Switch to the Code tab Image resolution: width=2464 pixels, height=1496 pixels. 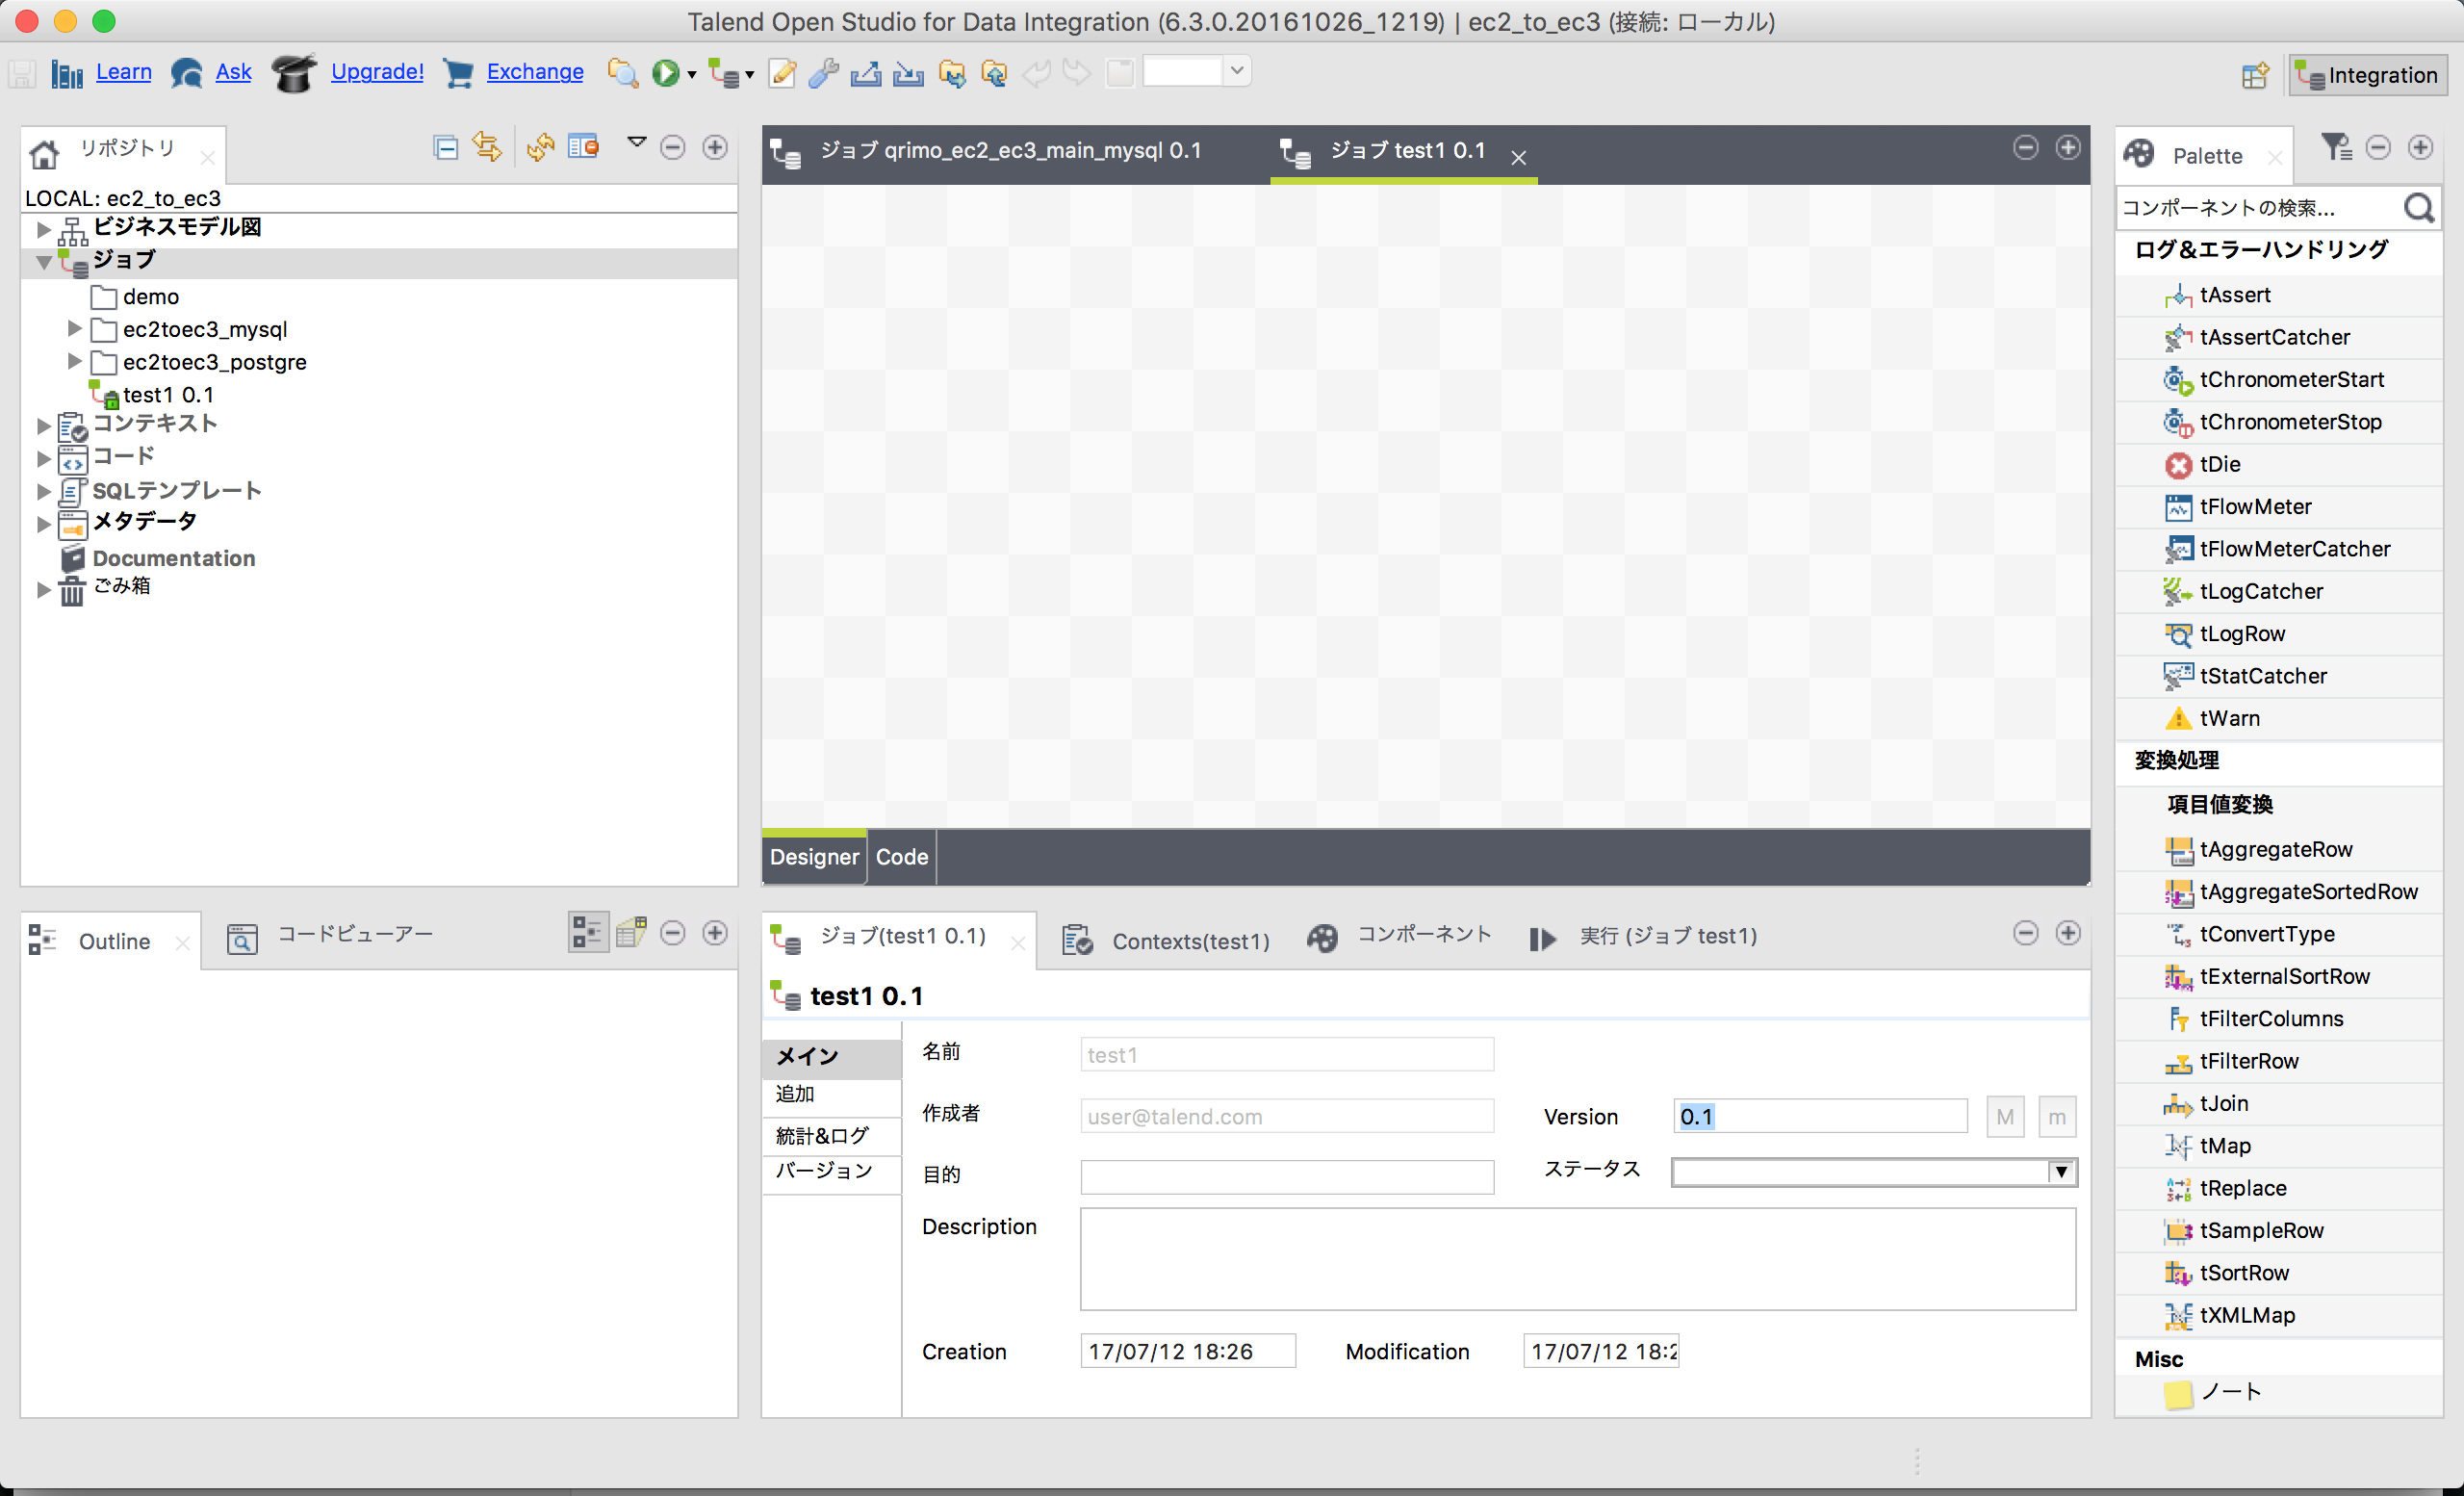pos(901,857)
